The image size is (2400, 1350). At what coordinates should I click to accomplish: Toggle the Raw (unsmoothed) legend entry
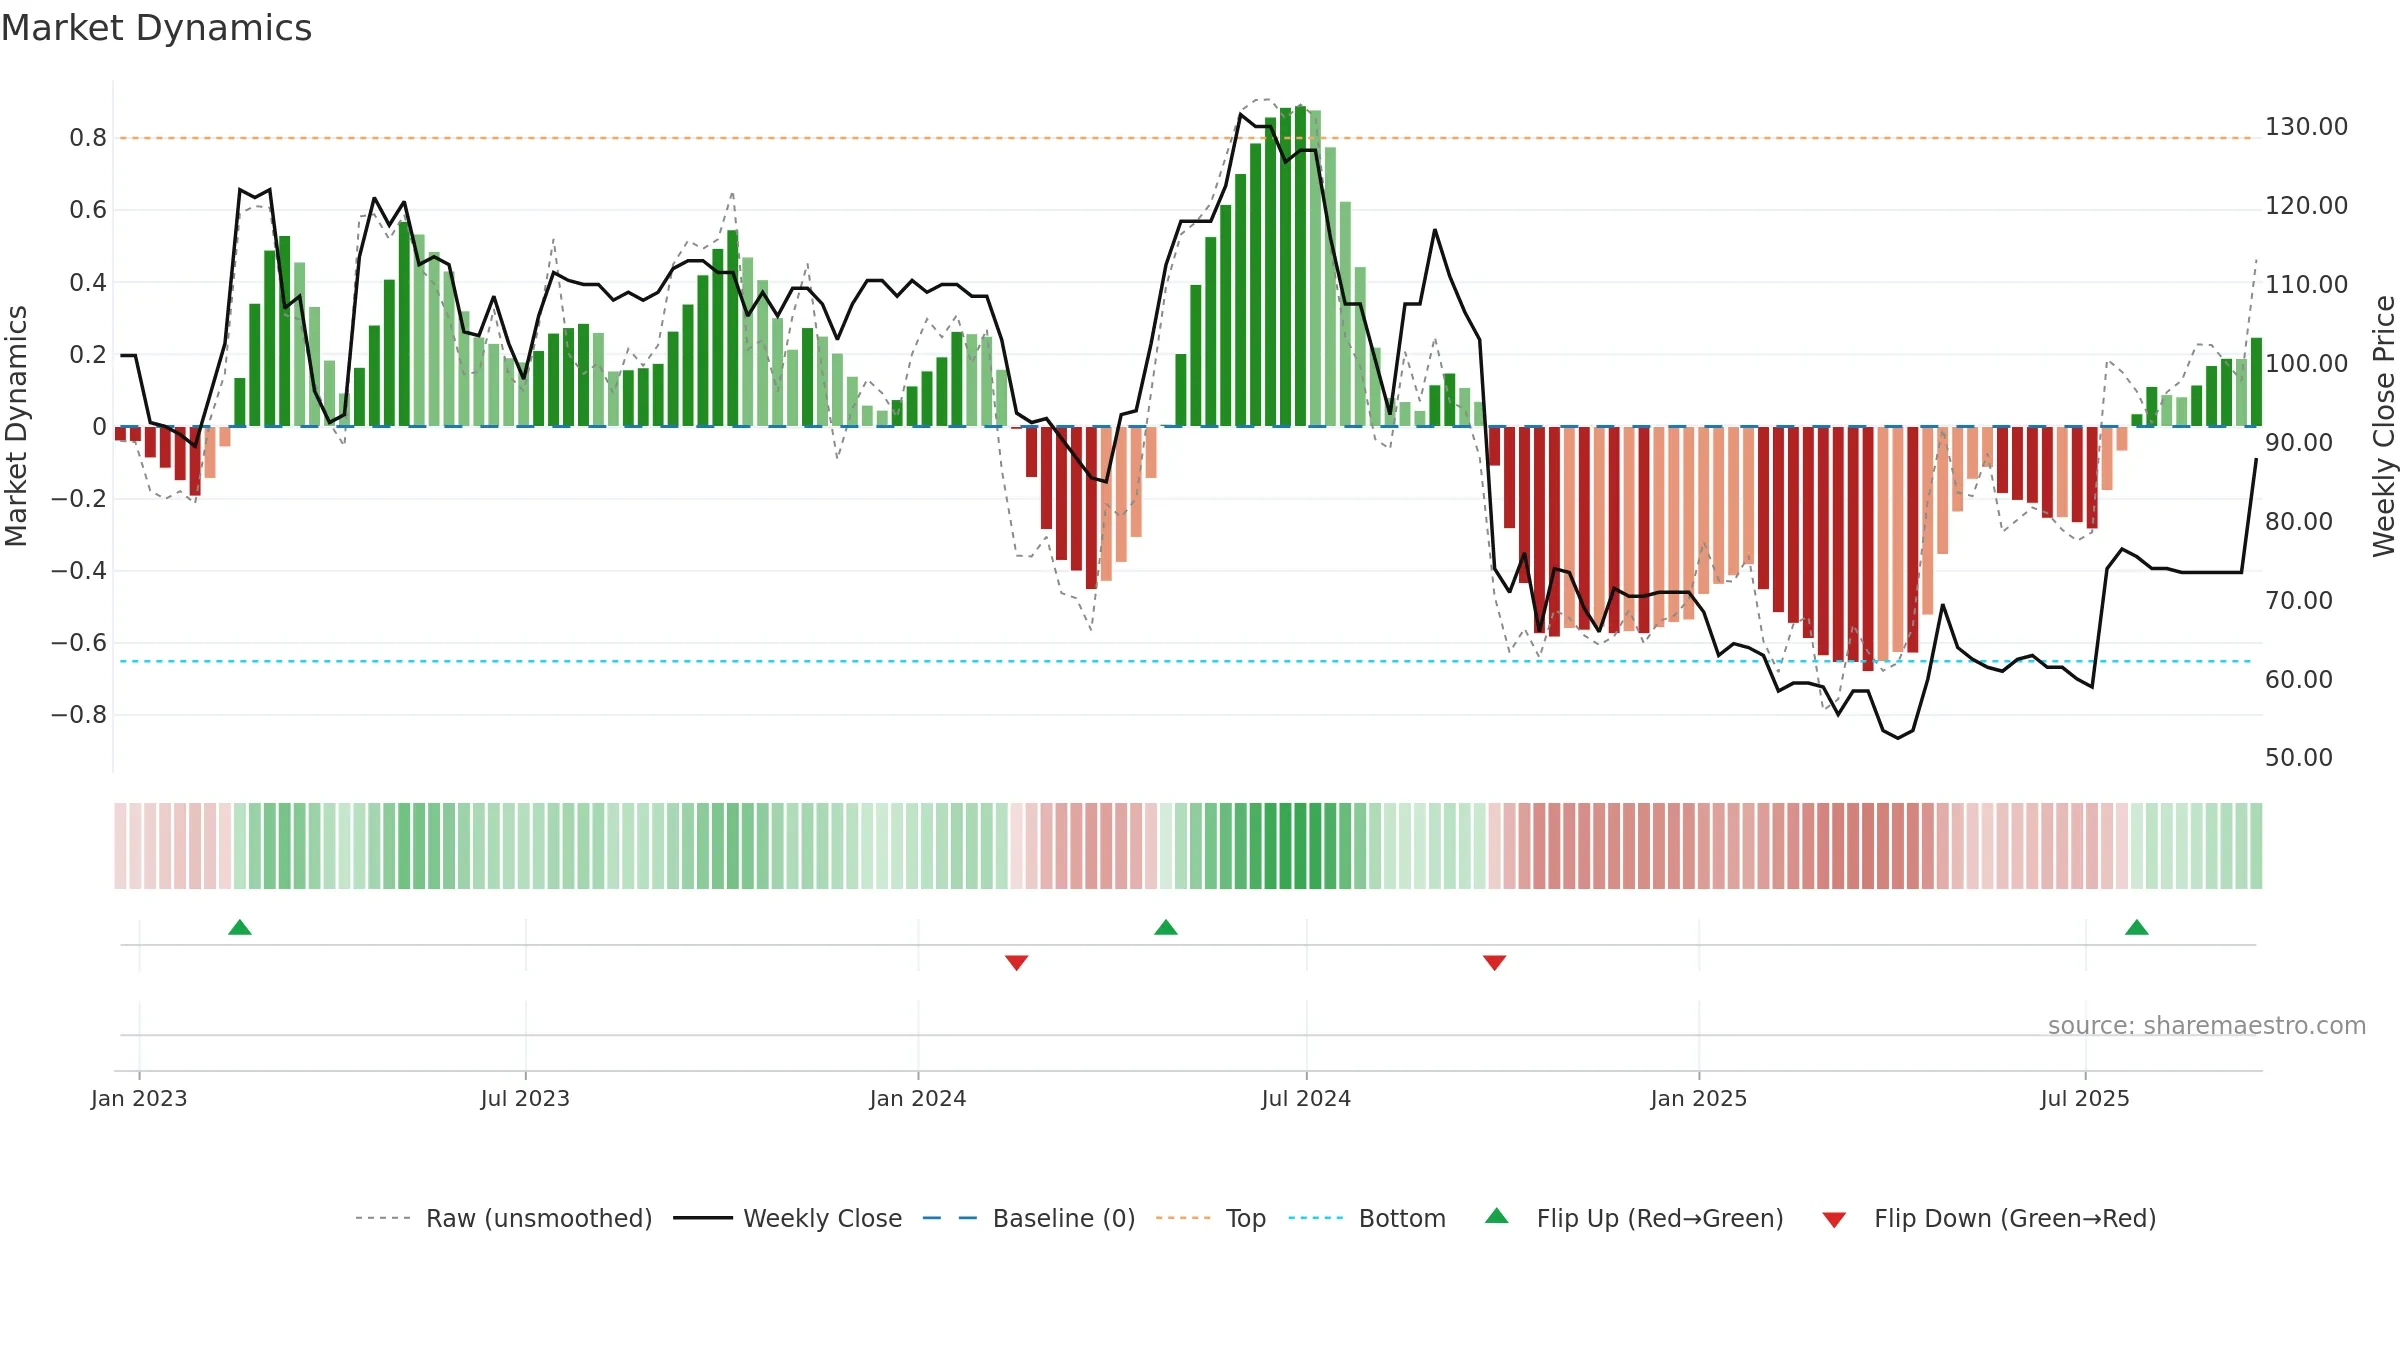504,1218
